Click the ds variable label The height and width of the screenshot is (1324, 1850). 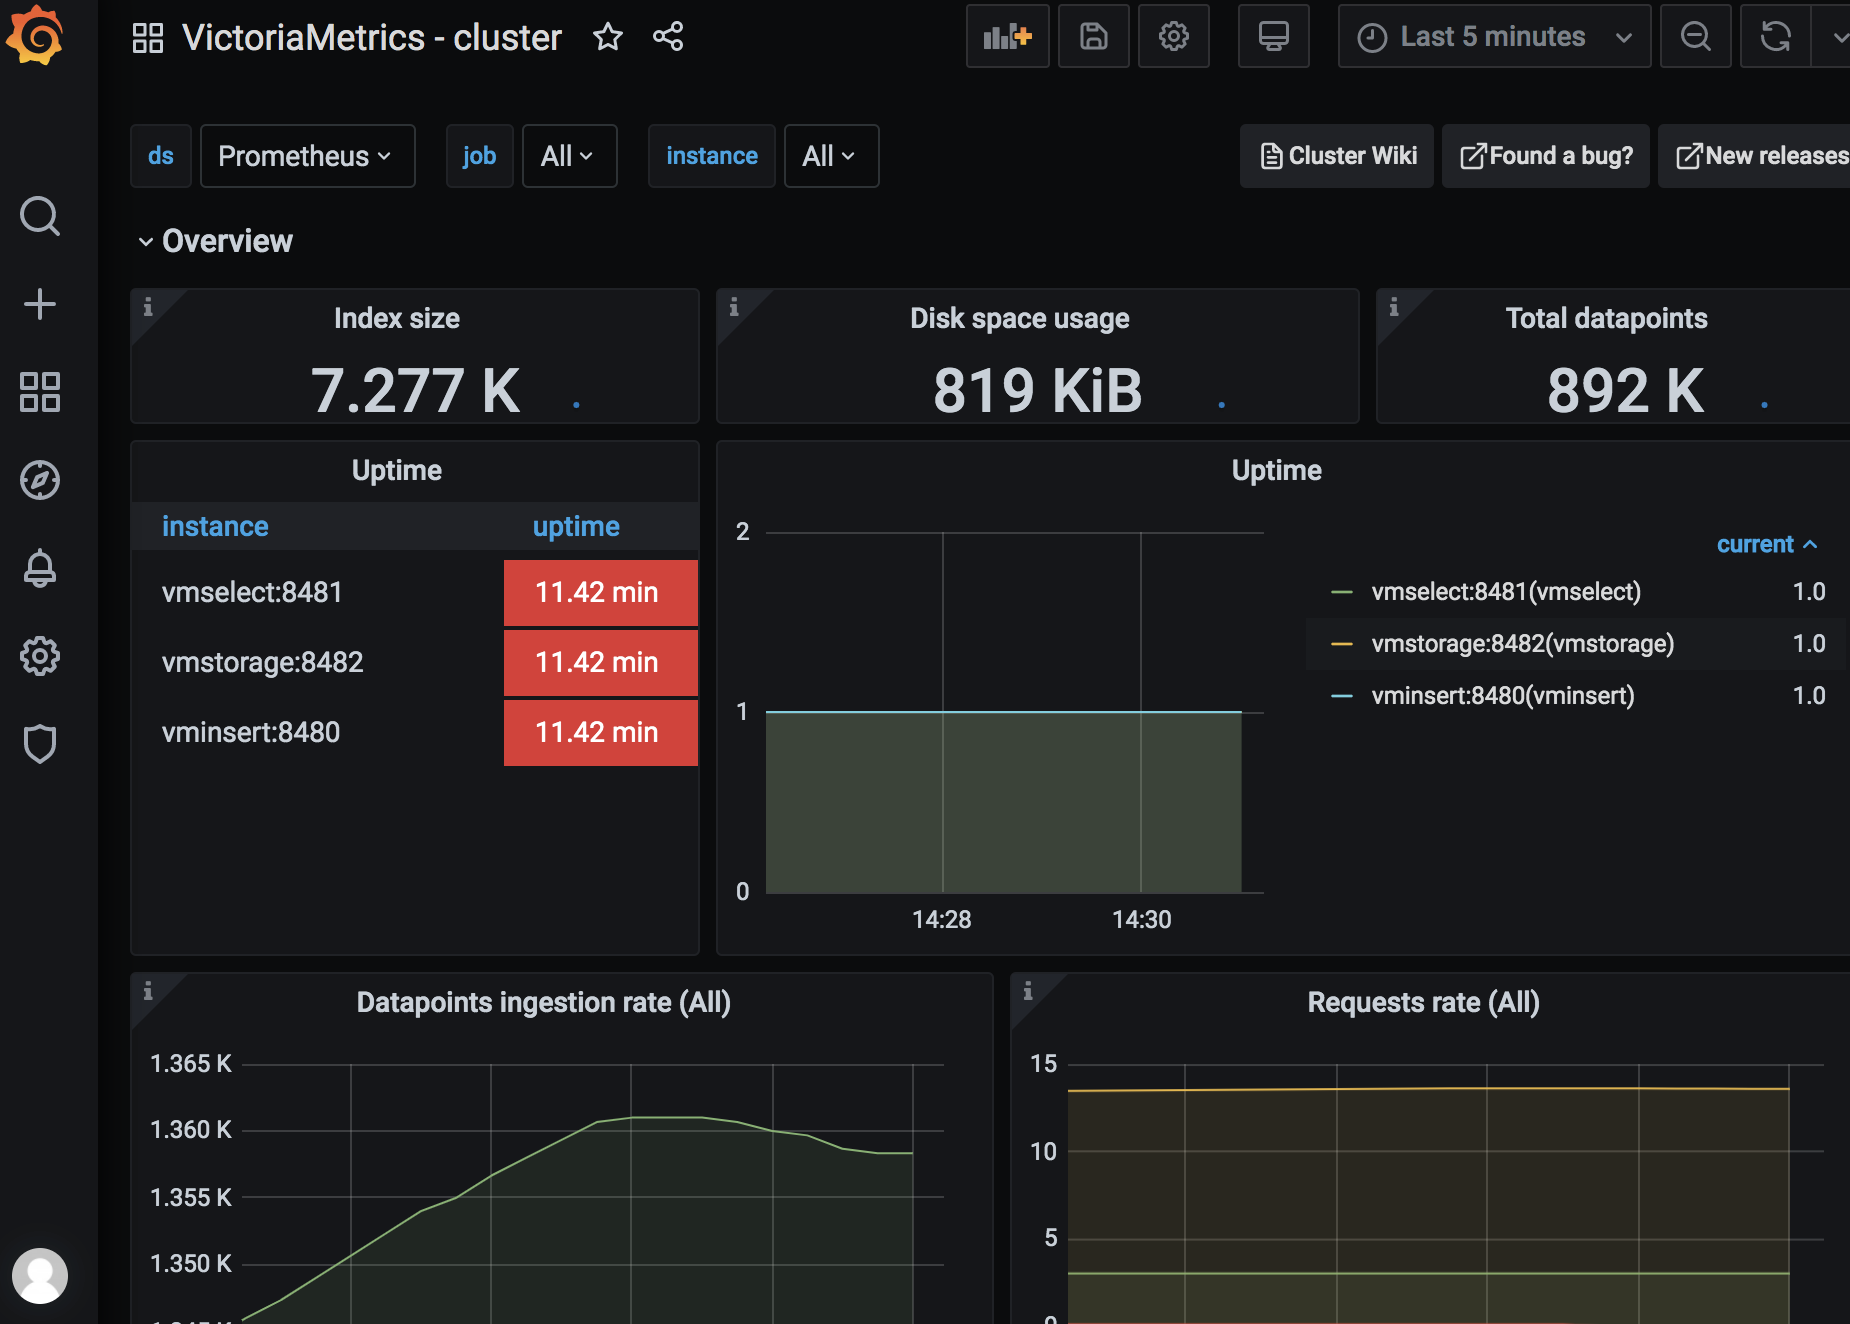coord(161,156)
